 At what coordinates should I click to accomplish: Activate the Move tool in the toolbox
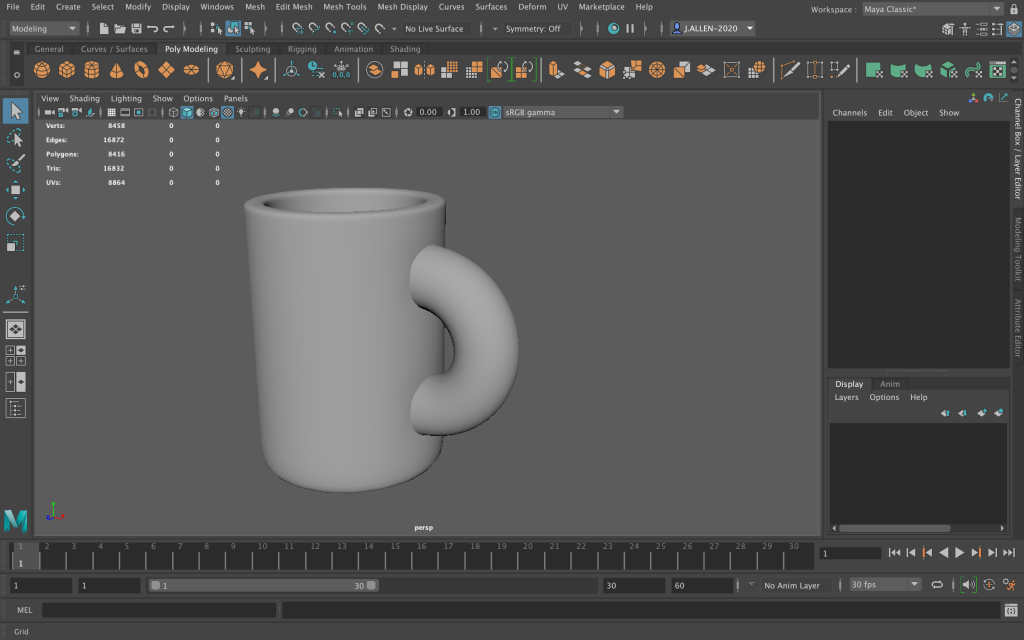[x=15, y=190]
